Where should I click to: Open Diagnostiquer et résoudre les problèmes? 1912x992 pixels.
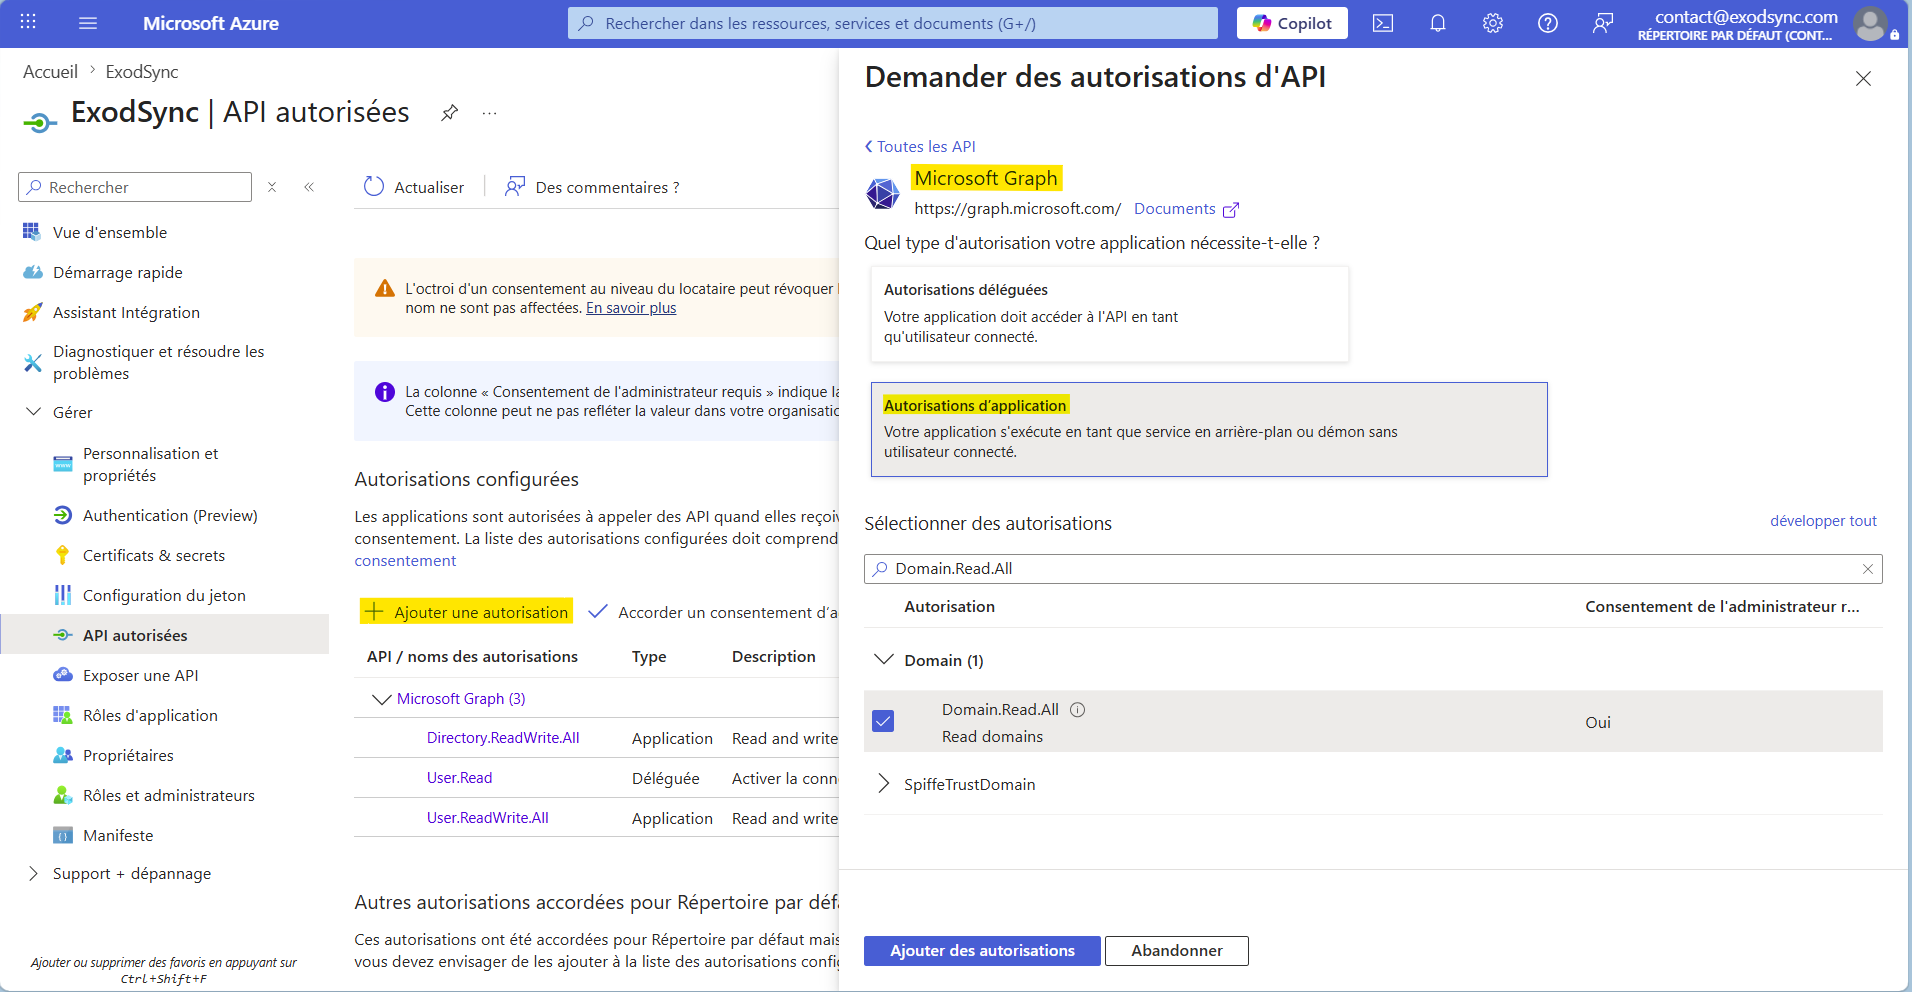click(159, 362)
